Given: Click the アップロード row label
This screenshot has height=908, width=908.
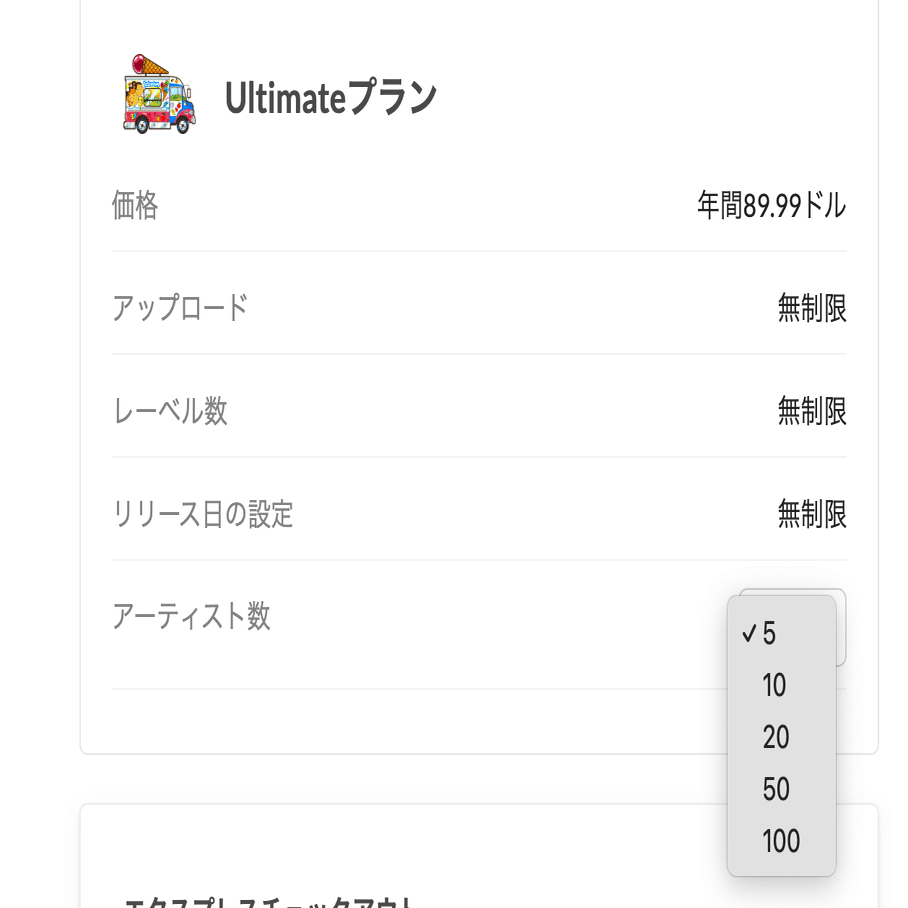Looking at the screenshot, I should click(x=180, y=308).
